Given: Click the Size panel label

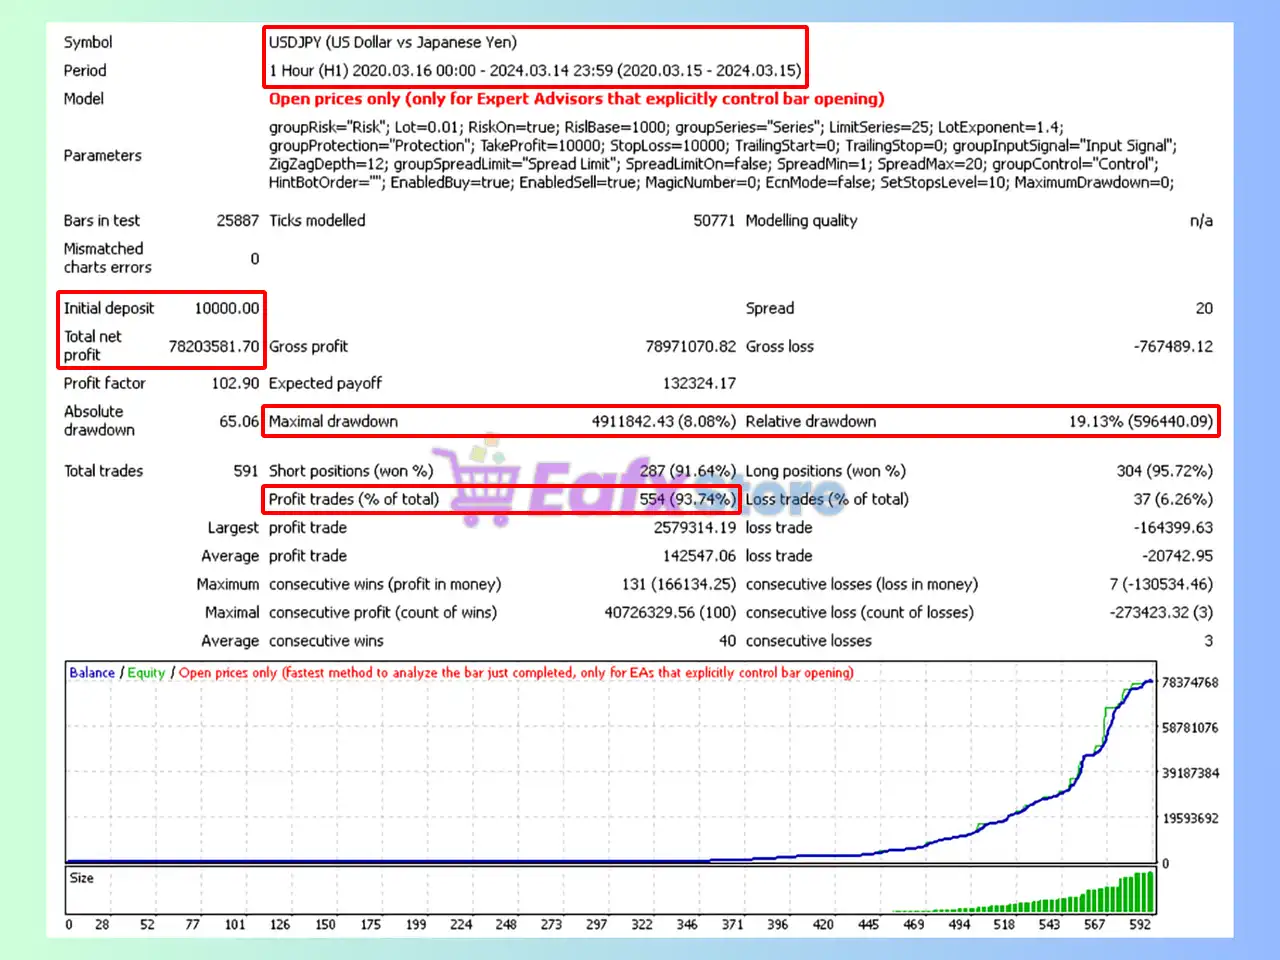Looking at the screenshot, I should point(82,878).
